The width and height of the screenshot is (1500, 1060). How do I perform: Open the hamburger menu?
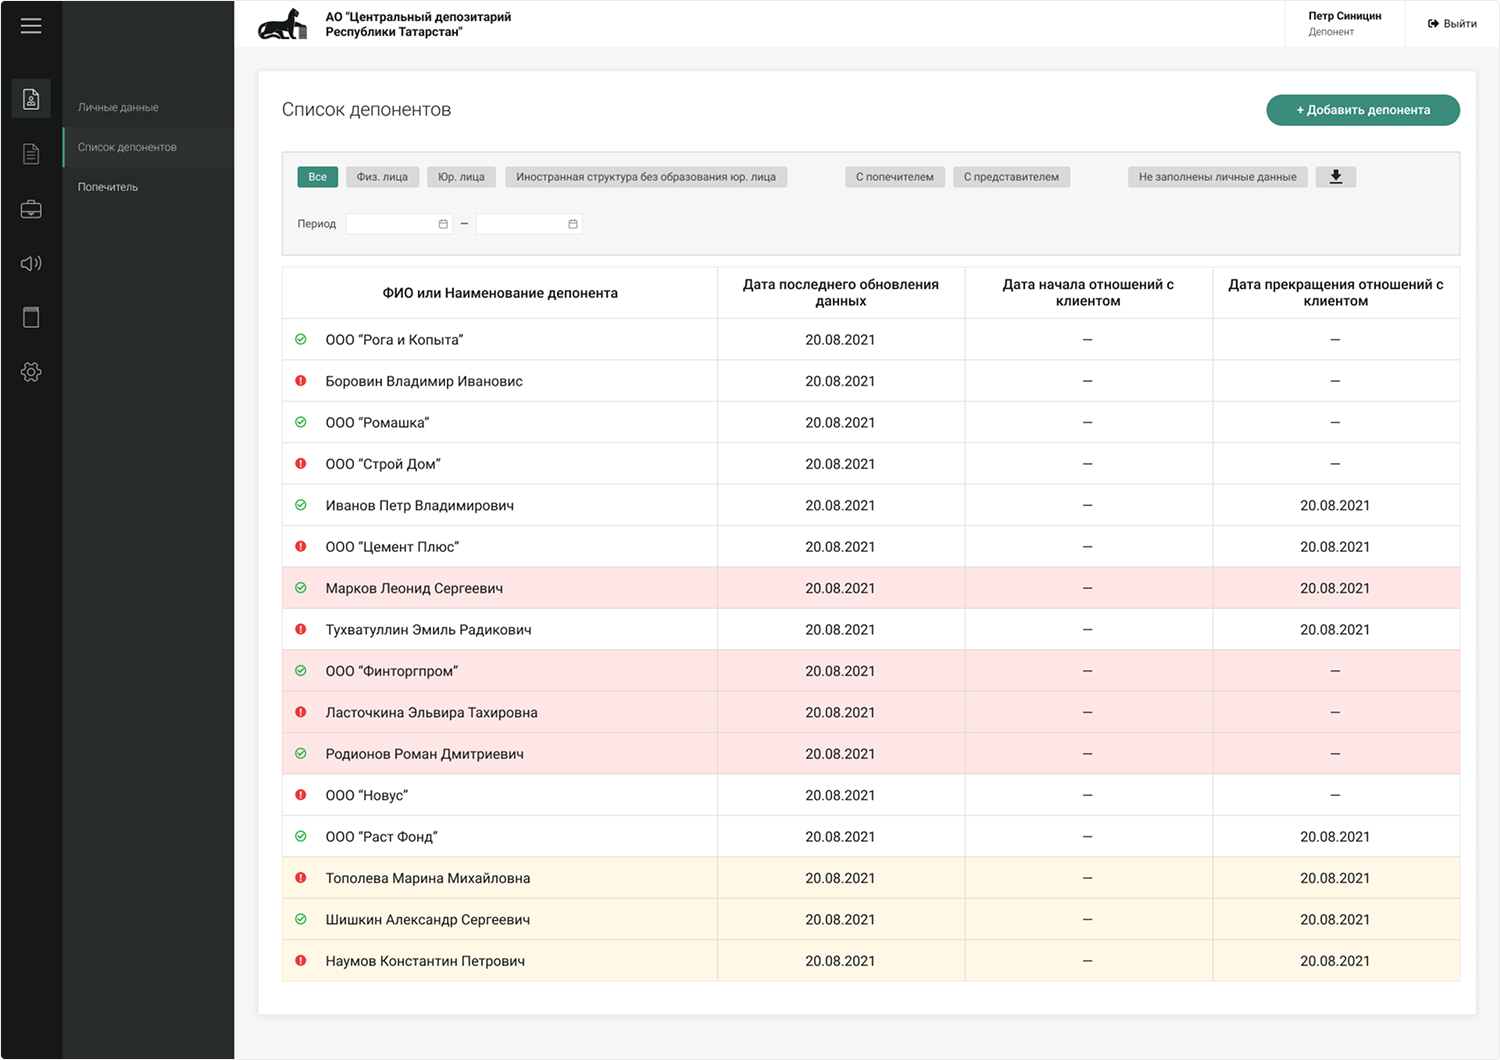pos(31,26)
